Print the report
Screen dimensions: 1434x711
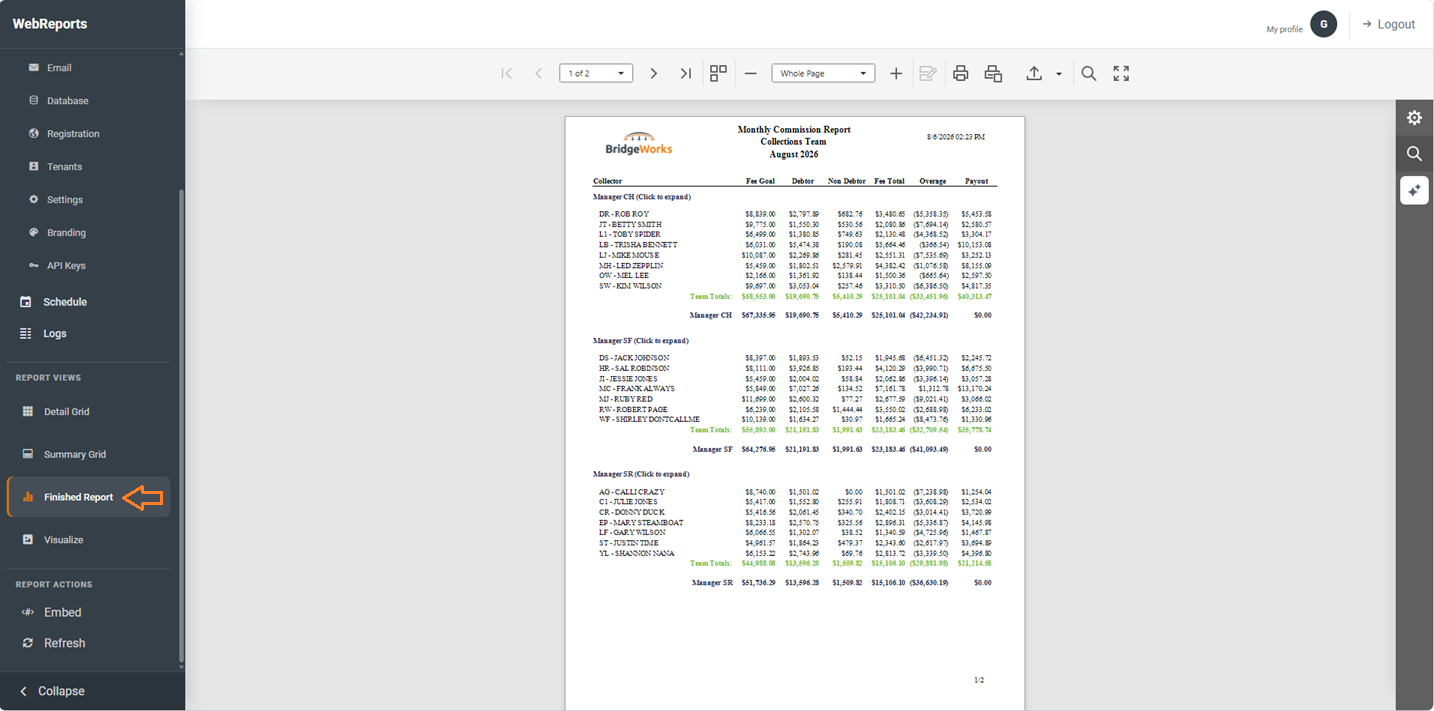point(961,74)
